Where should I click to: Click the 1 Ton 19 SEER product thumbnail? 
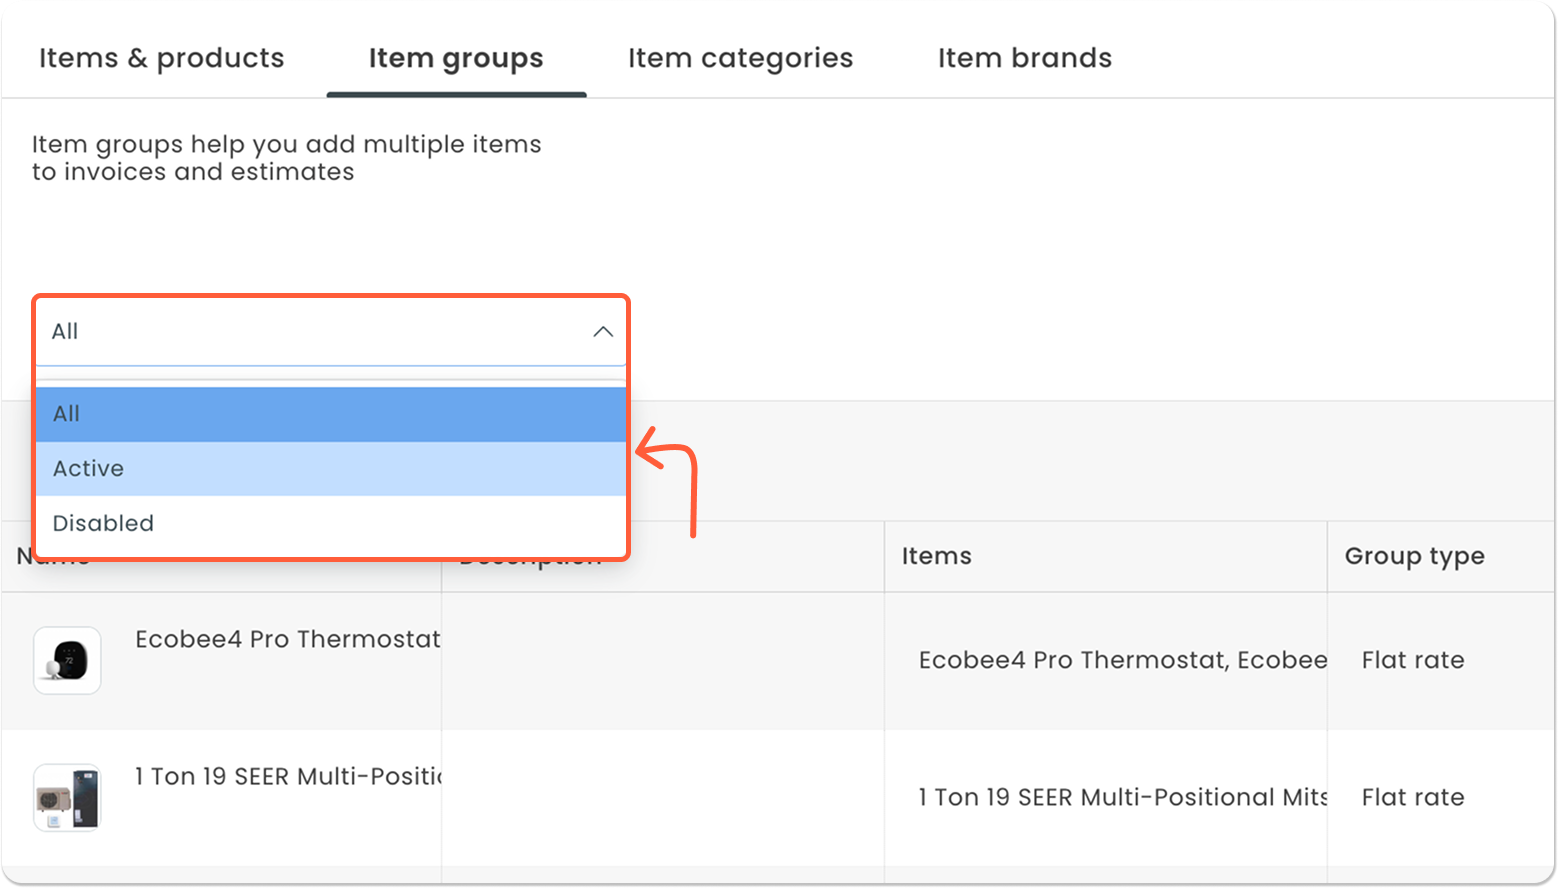coord(67,798)
